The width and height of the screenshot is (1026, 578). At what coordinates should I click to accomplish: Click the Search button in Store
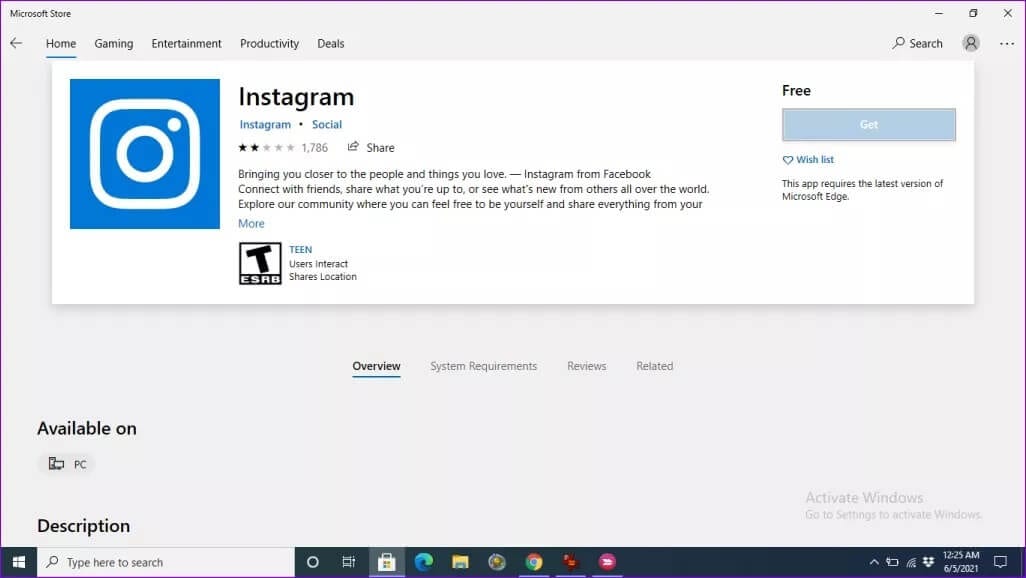point(917,43)
